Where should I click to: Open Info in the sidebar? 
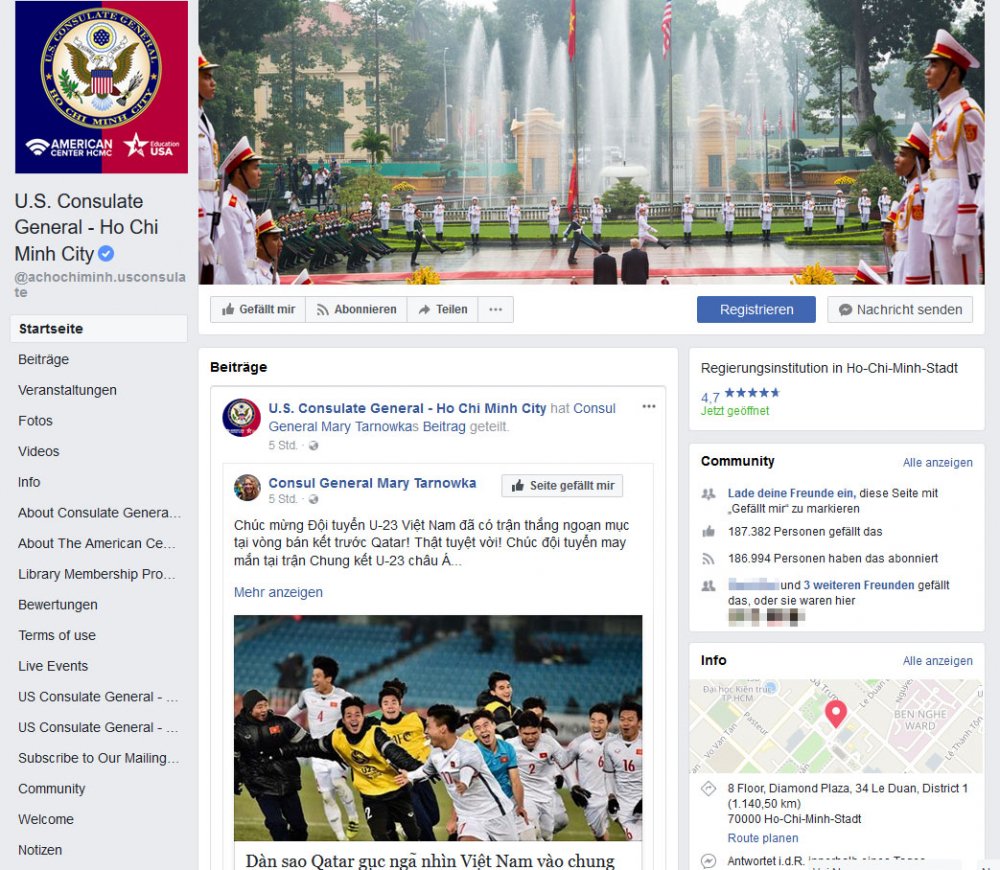[x=29, y=482]
